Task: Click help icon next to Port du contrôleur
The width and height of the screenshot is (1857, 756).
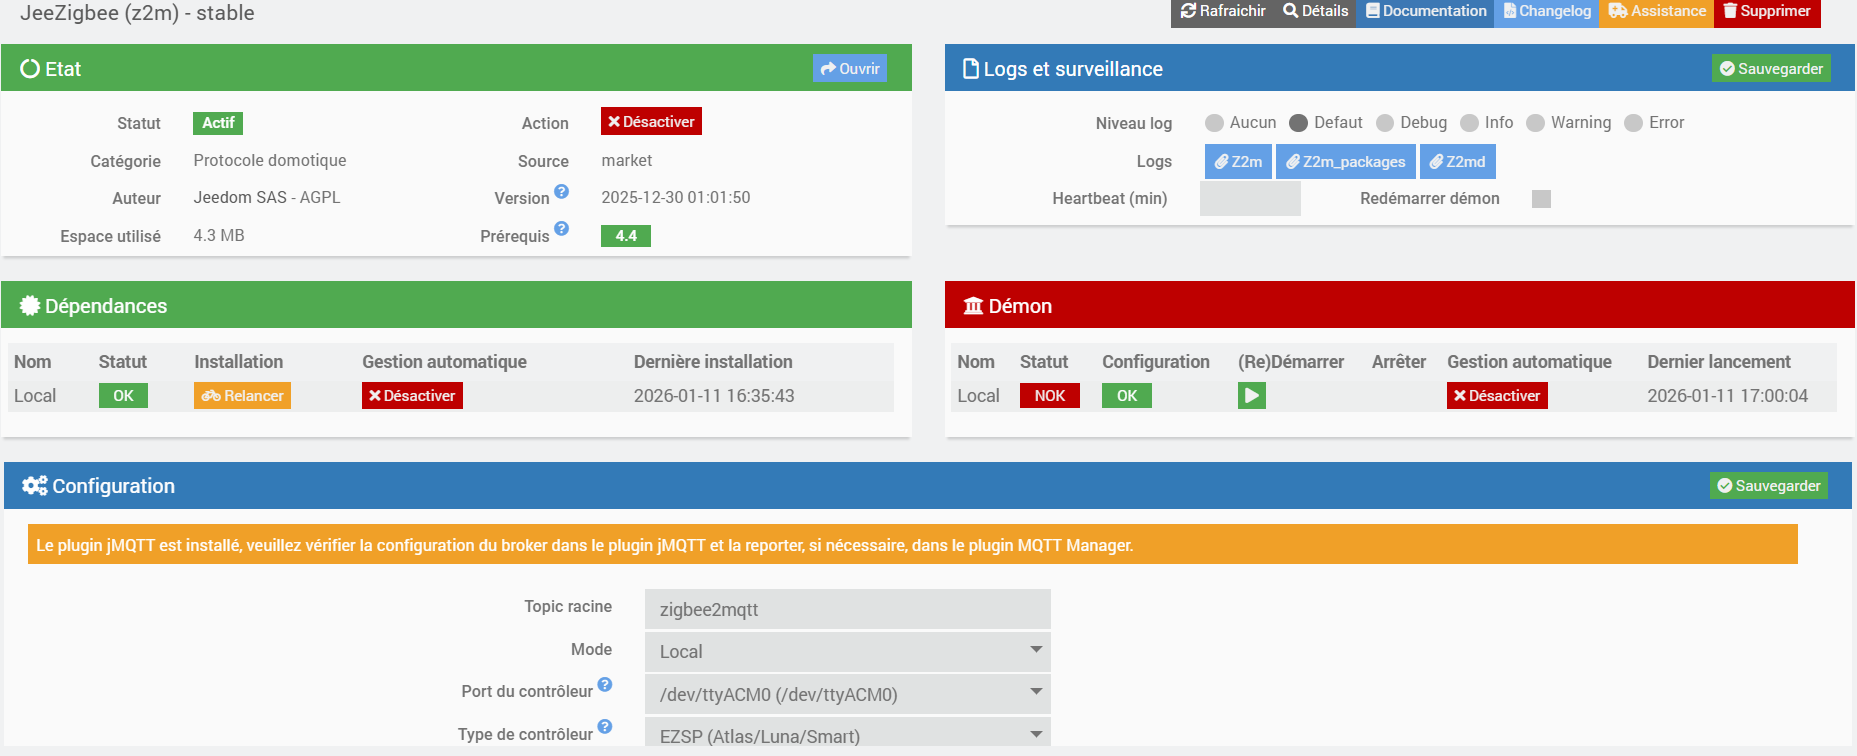Action: [x=604, y=685]
